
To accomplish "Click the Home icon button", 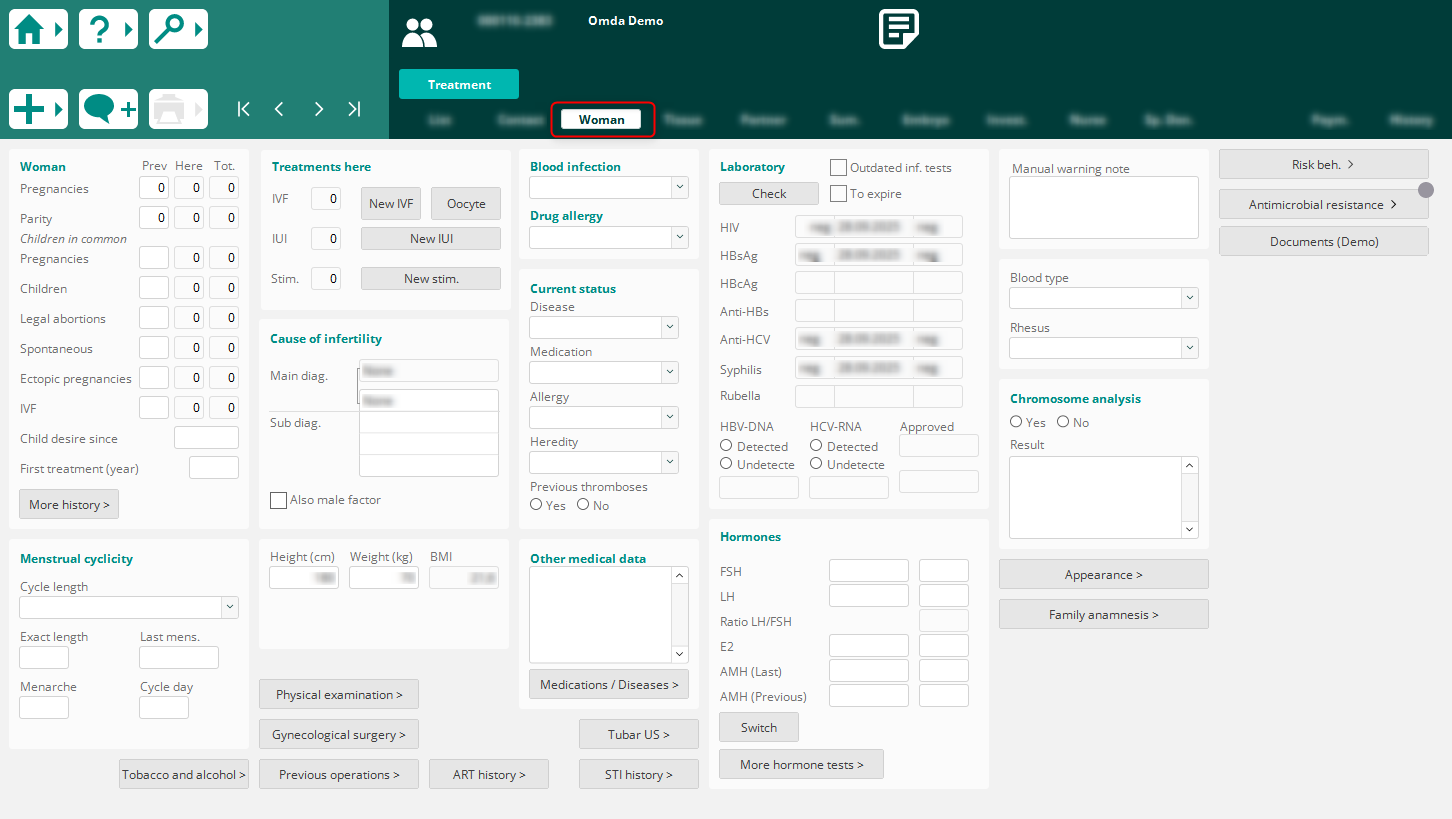I will coord(38,29).
